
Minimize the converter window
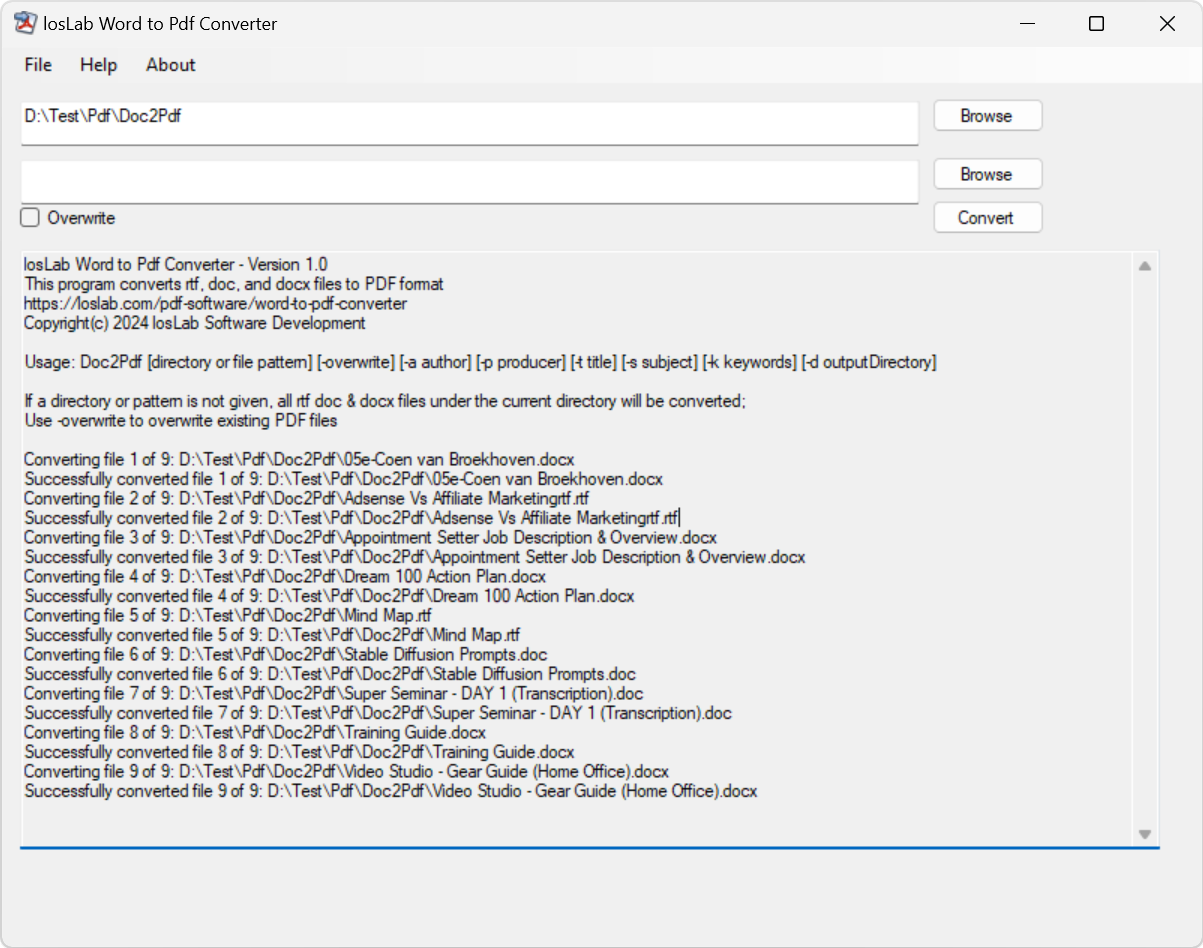coord(1026,24)
